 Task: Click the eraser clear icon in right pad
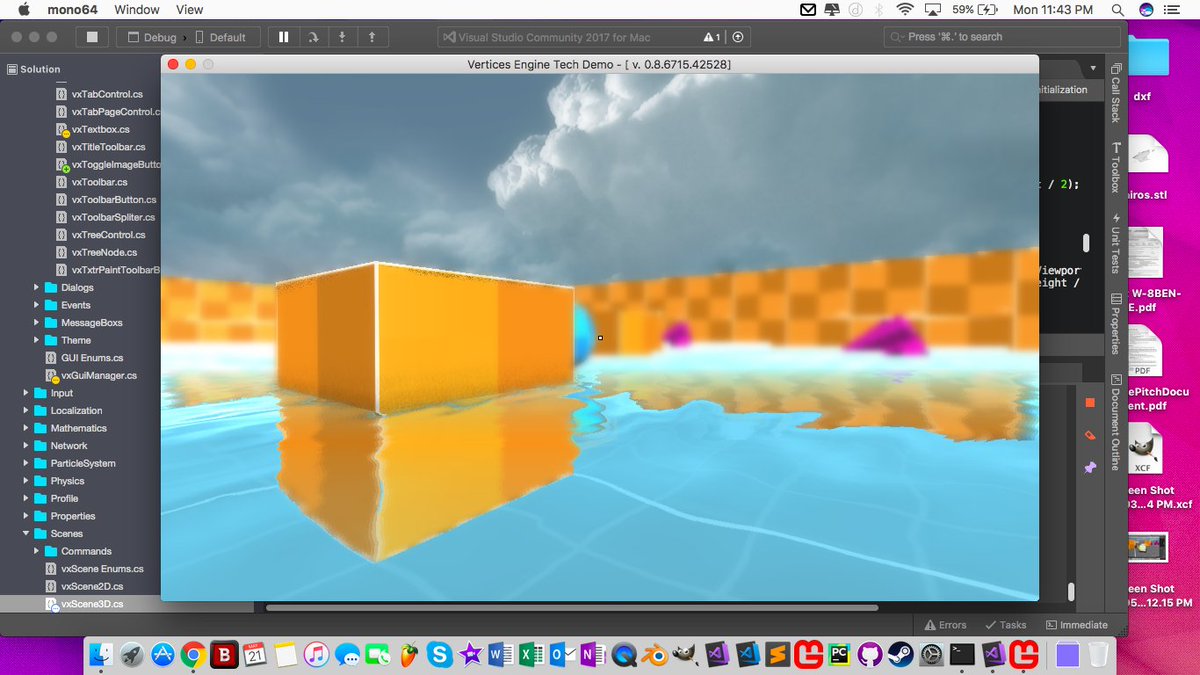coord(1090,435)
